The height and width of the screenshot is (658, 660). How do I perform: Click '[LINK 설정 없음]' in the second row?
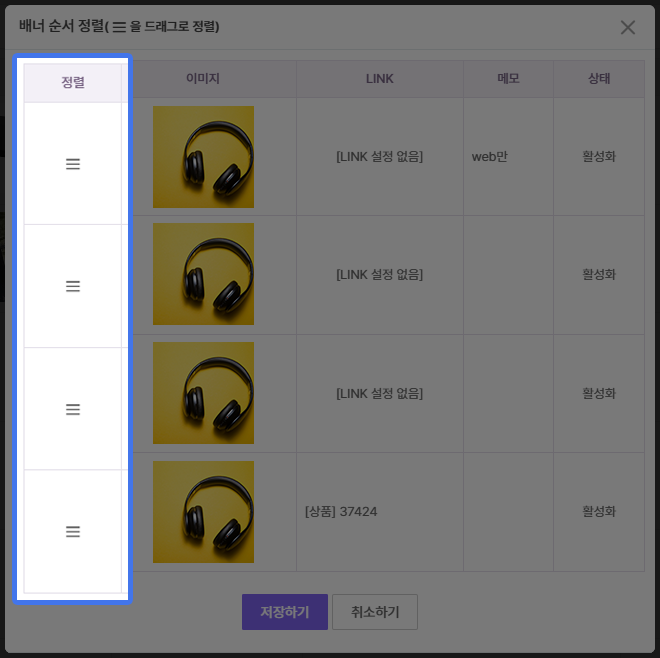(380, 274)
